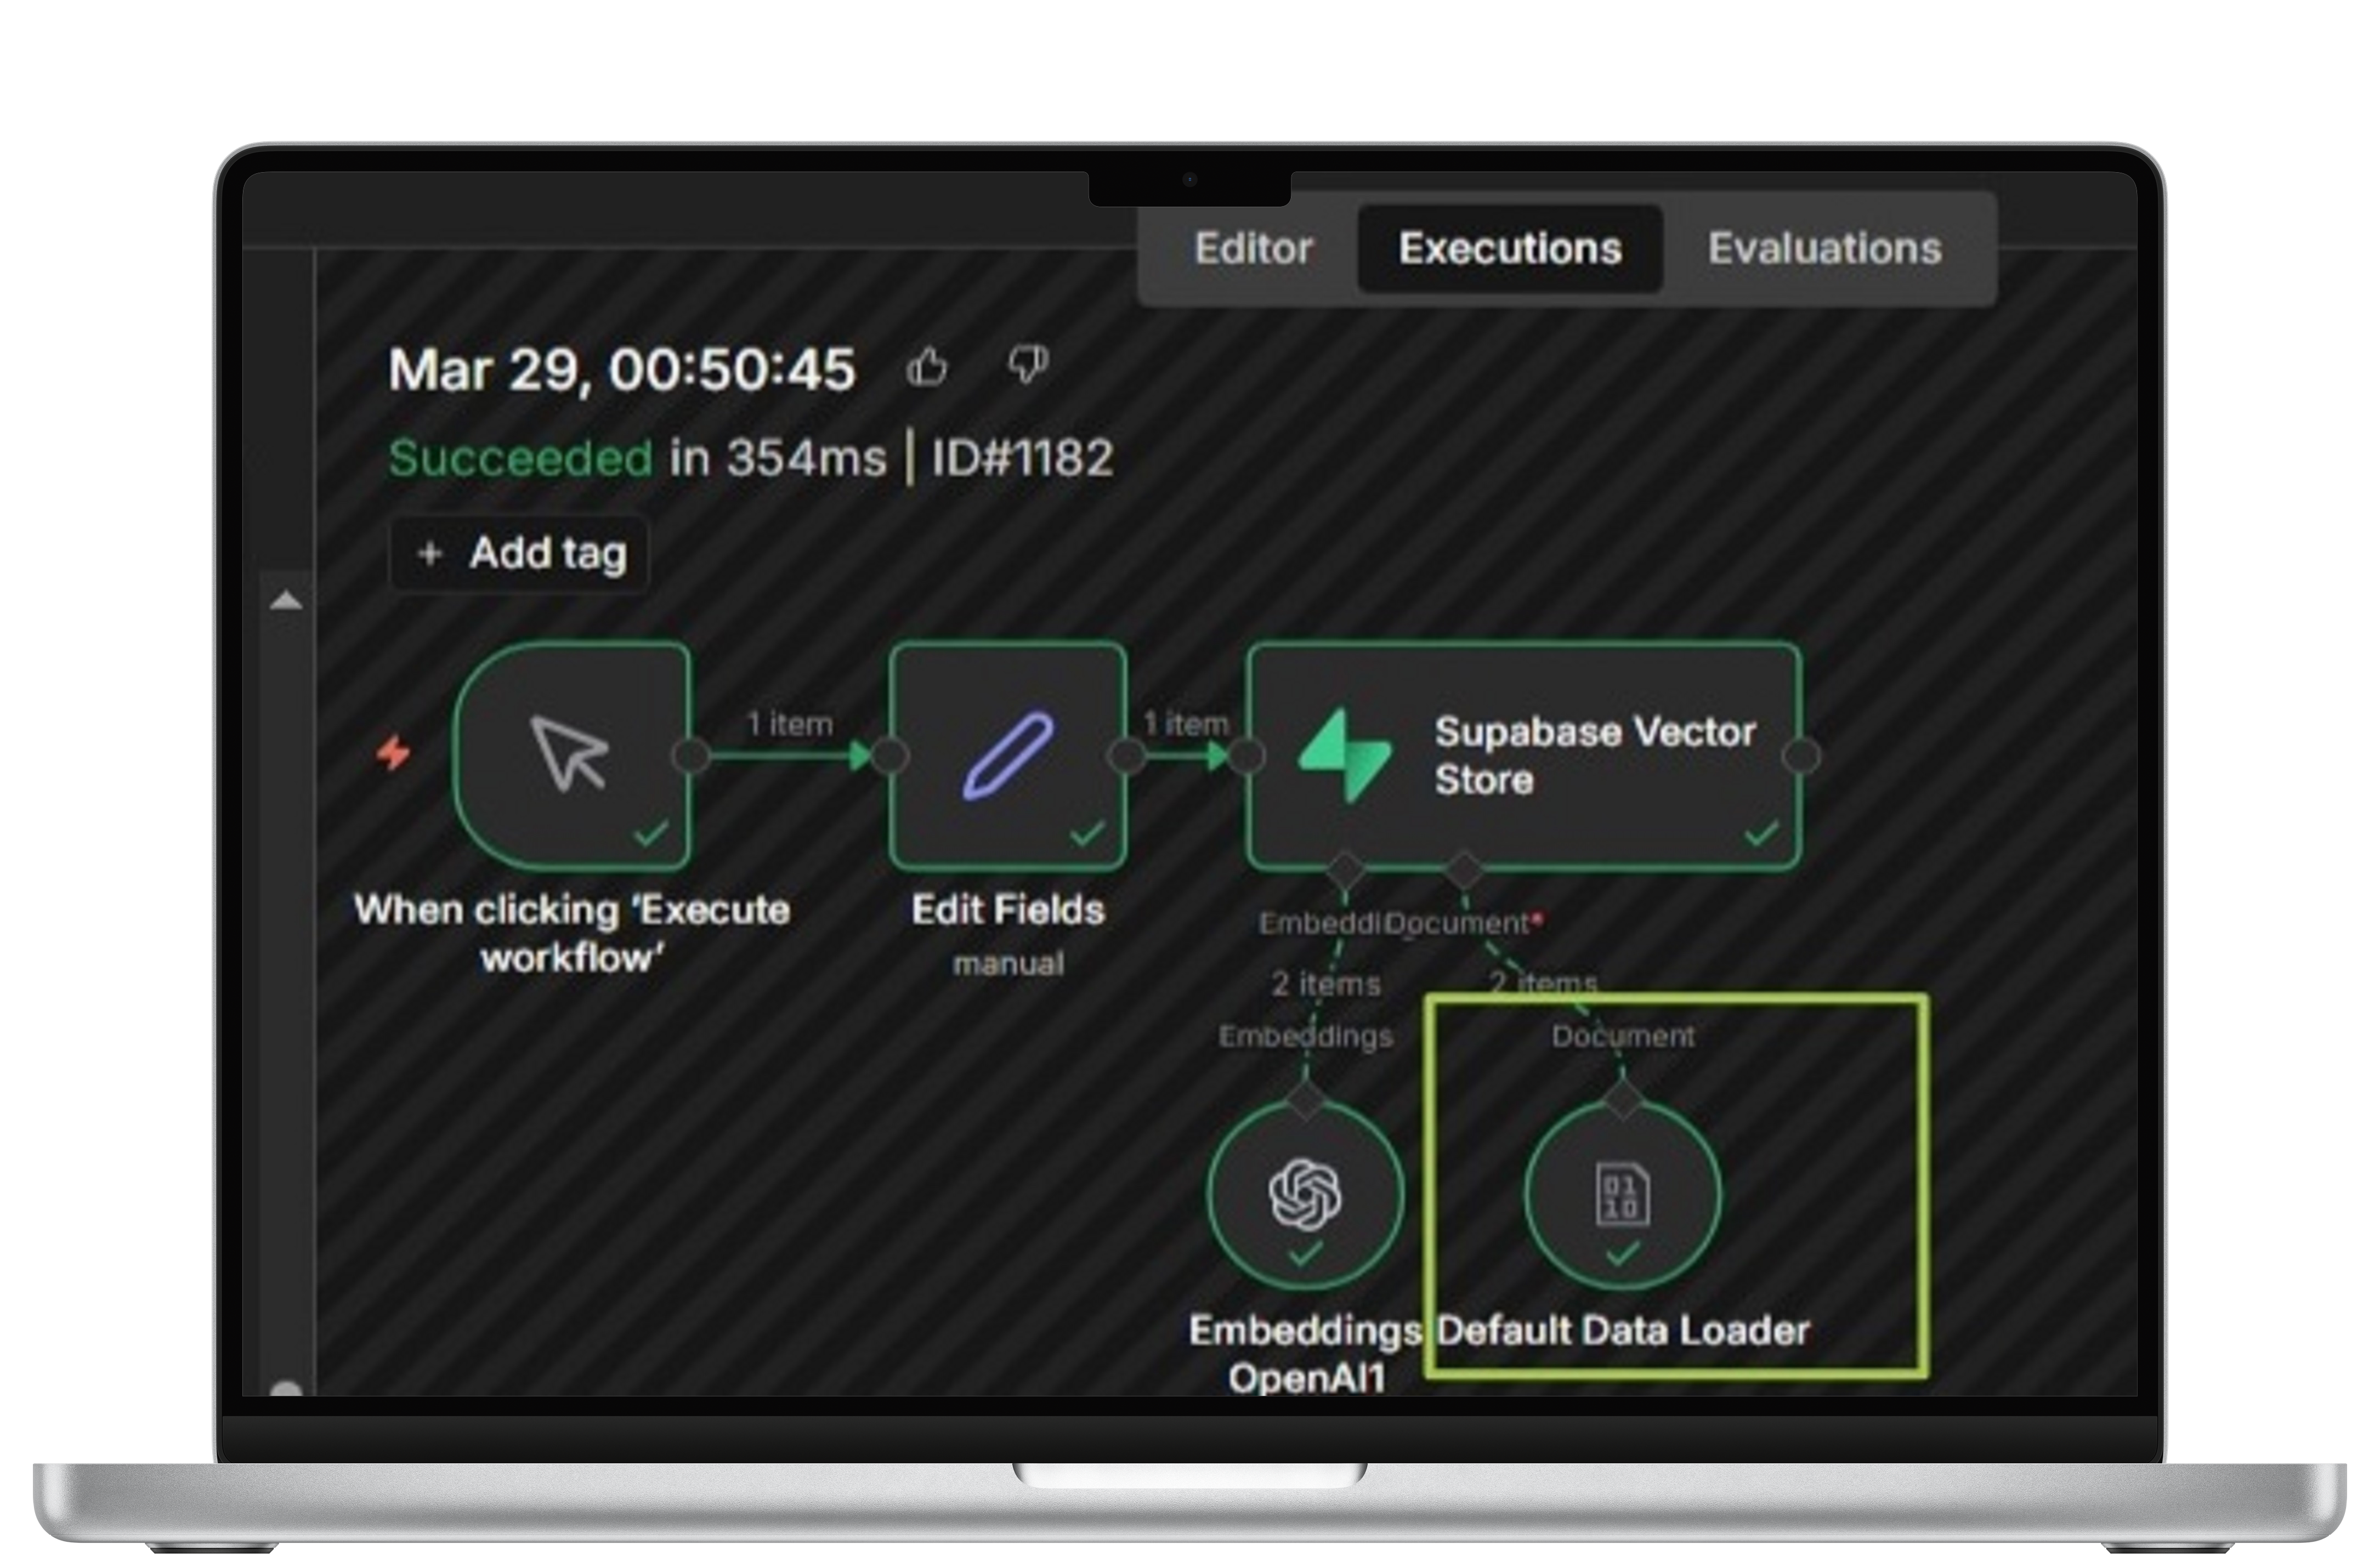The width and height of the screenshot is (2380, 1568).
Task: Click the diamond connector atop Embeddings OpenAI1
Action: (1305, 1099)
